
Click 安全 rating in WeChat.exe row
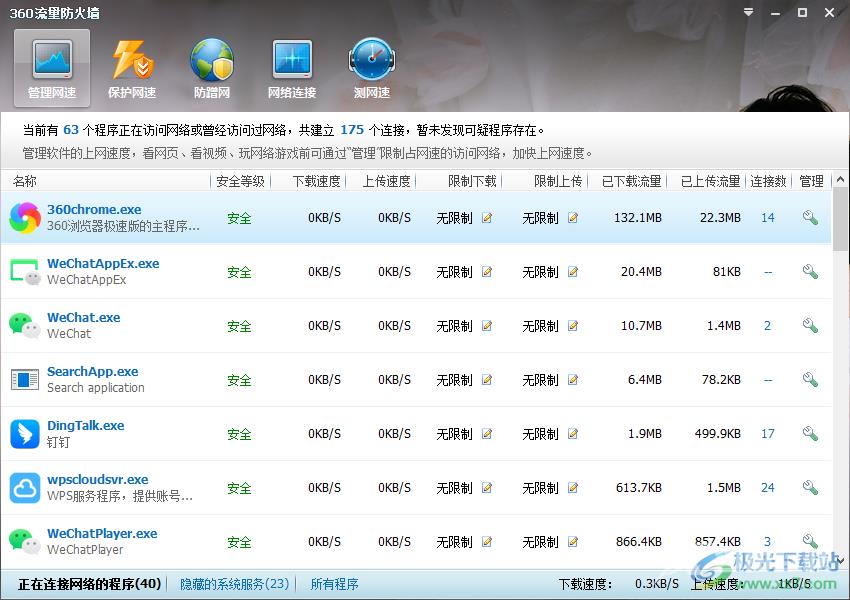point(239,326)
